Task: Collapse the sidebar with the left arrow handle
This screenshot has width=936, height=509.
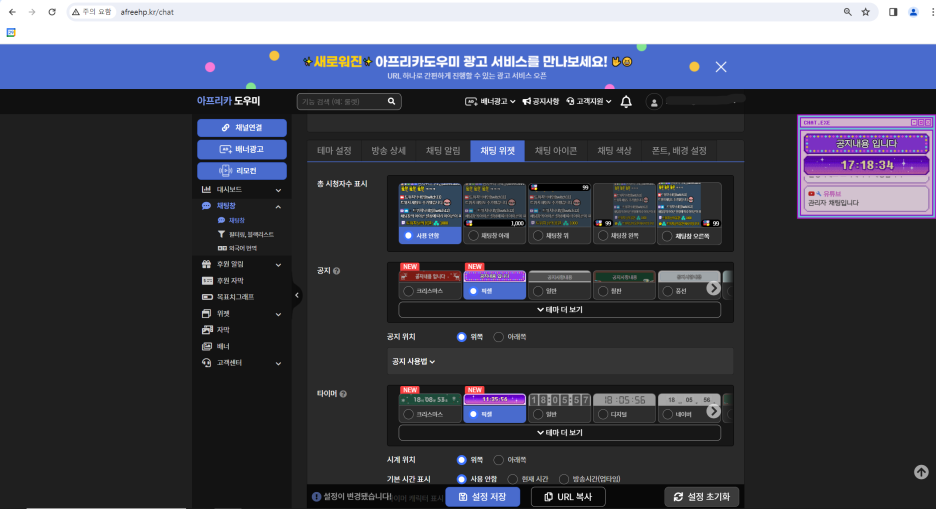Action: (297, 295)
